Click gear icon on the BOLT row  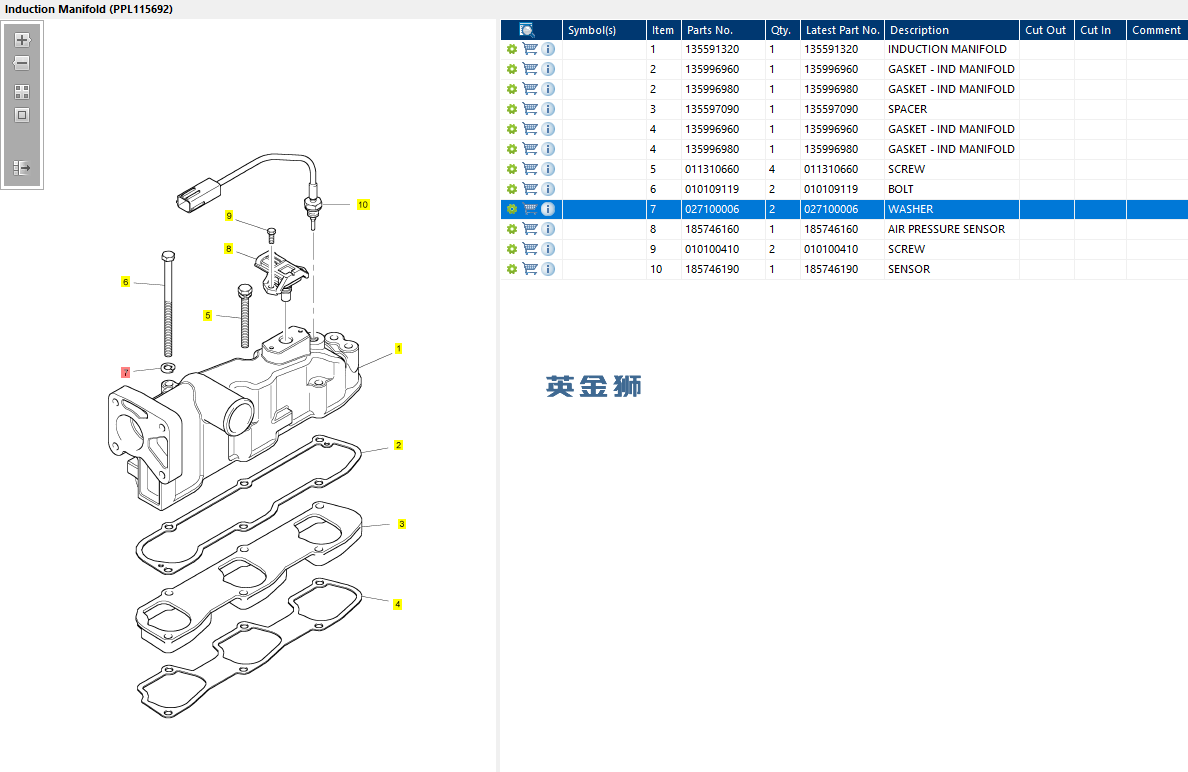point(512,189)
